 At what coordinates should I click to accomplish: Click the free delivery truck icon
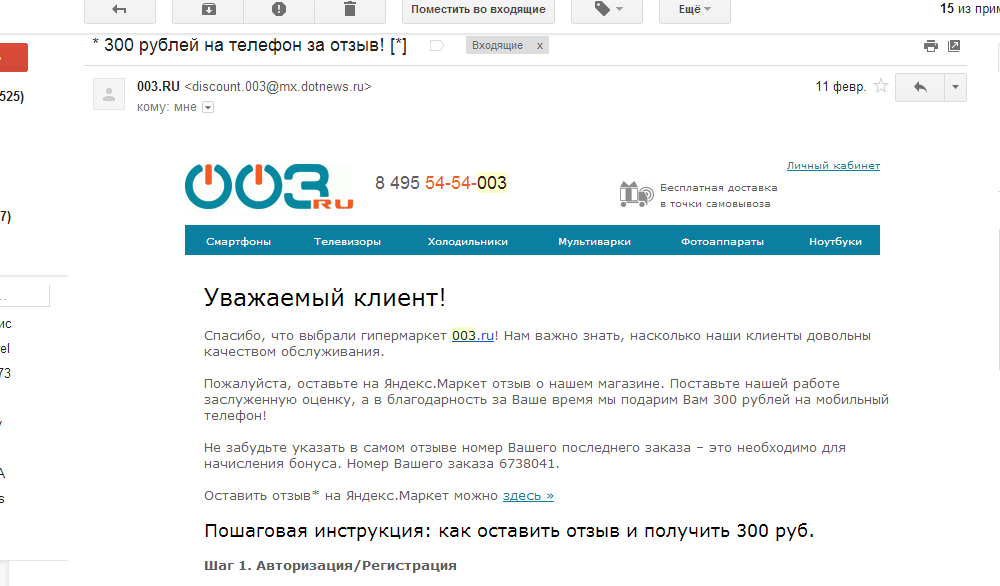pyautogui.click(x=636, y=194)
